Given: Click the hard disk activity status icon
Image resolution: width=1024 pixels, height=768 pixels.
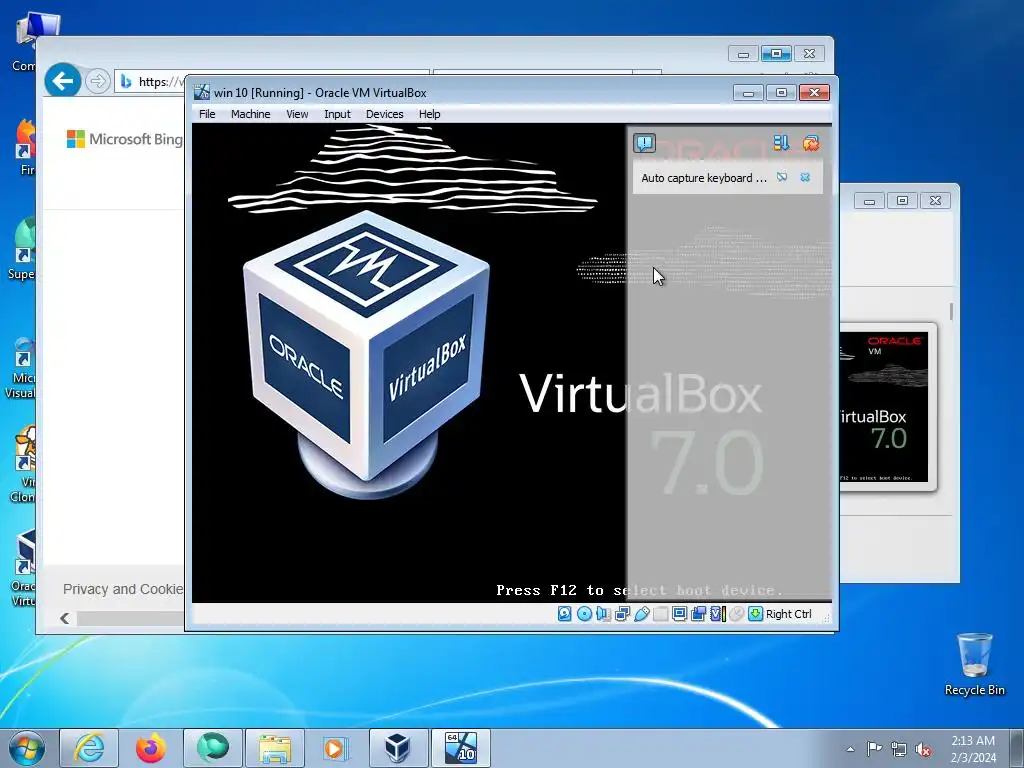Looking at the screenshot, I should point(565,614).
